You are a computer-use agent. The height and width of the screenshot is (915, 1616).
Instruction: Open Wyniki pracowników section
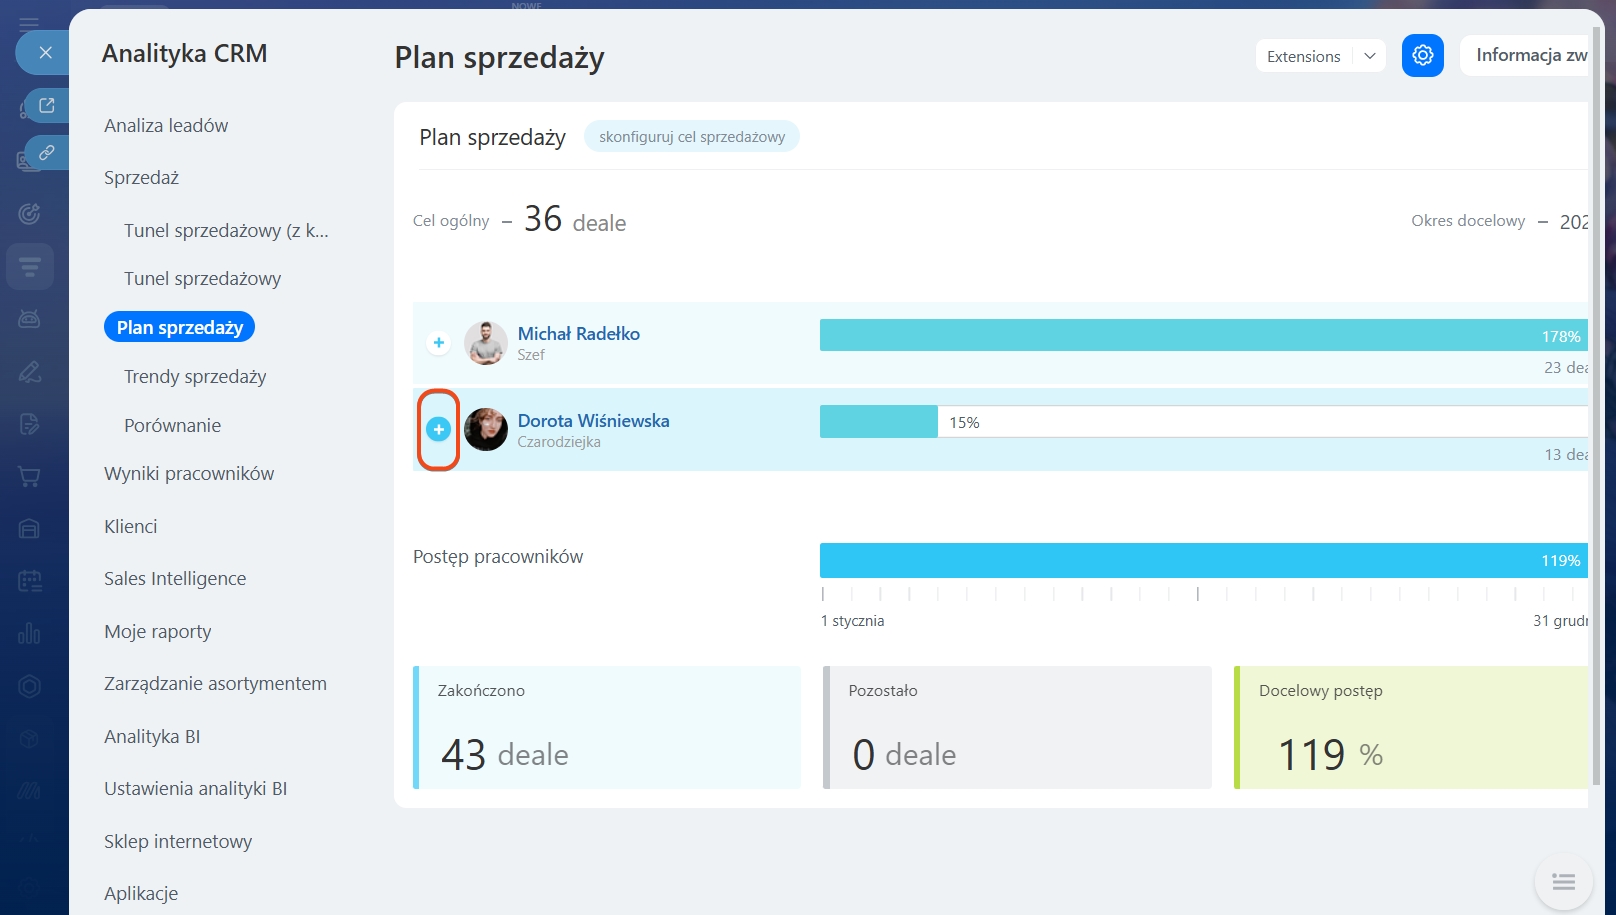pyautogui.click(x=189, y=474)
